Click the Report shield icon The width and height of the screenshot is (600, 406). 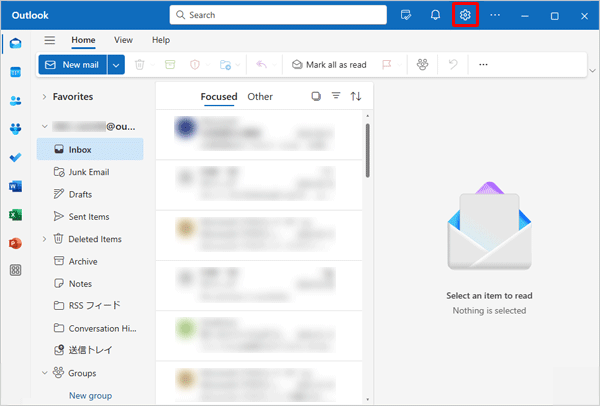click(x=195, y=64)
